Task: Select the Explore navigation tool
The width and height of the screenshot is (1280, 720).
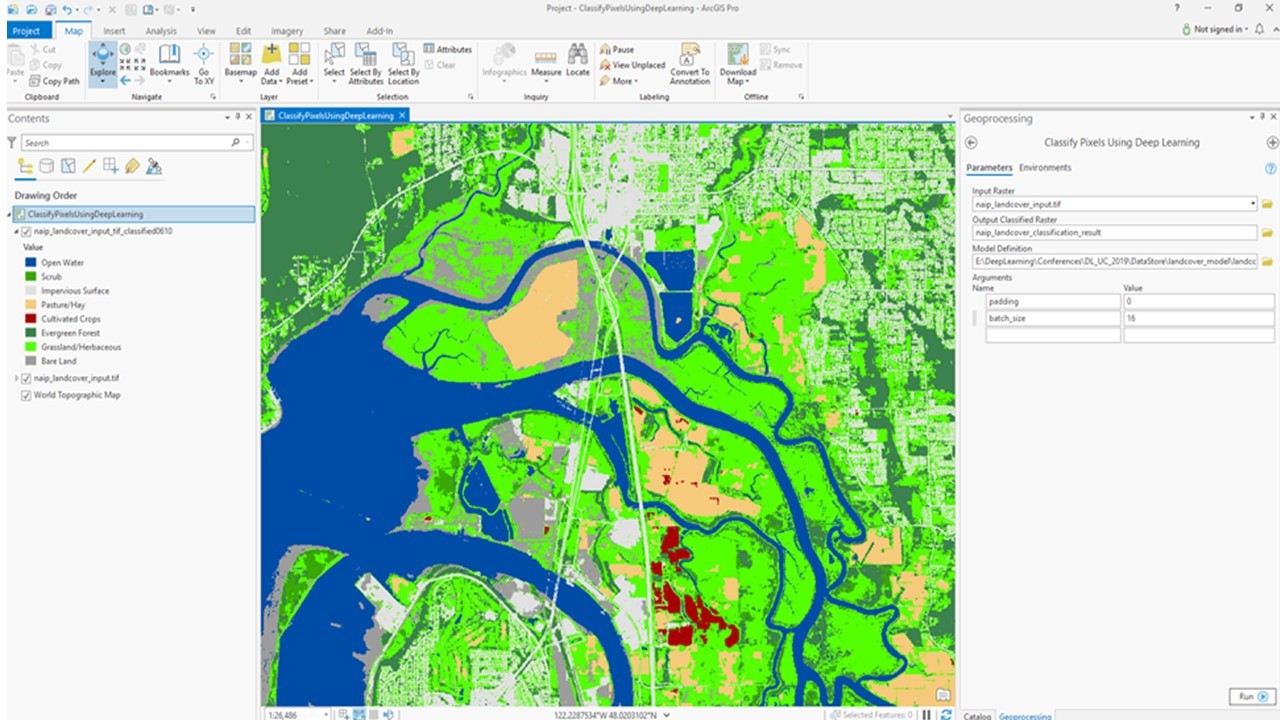Action: (x=103, y=60)
